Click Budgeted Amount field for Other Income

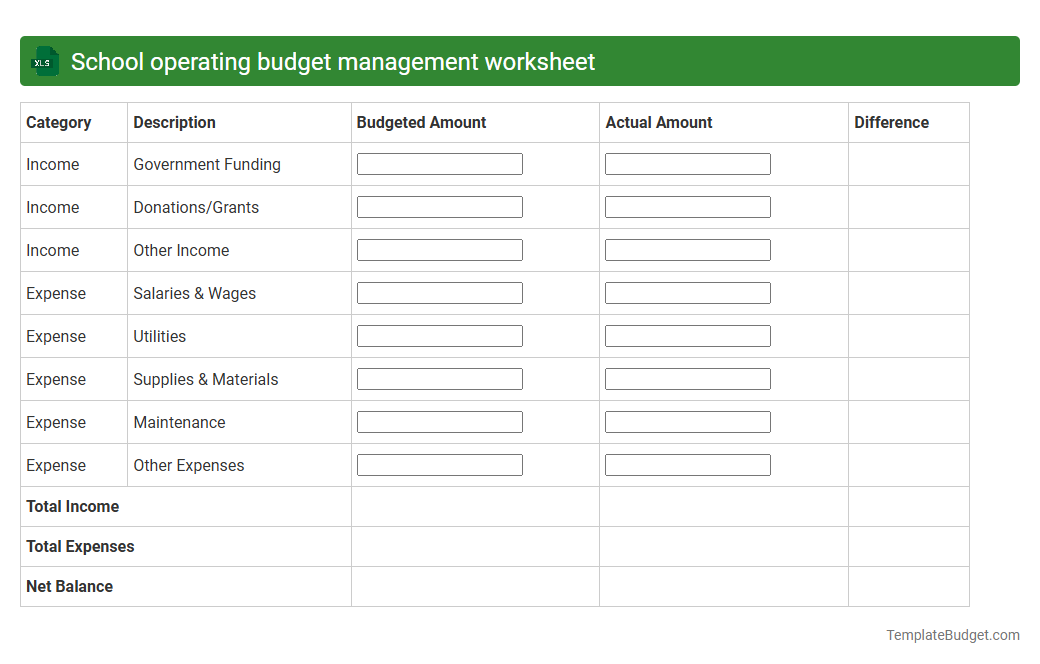pos(439,249)
